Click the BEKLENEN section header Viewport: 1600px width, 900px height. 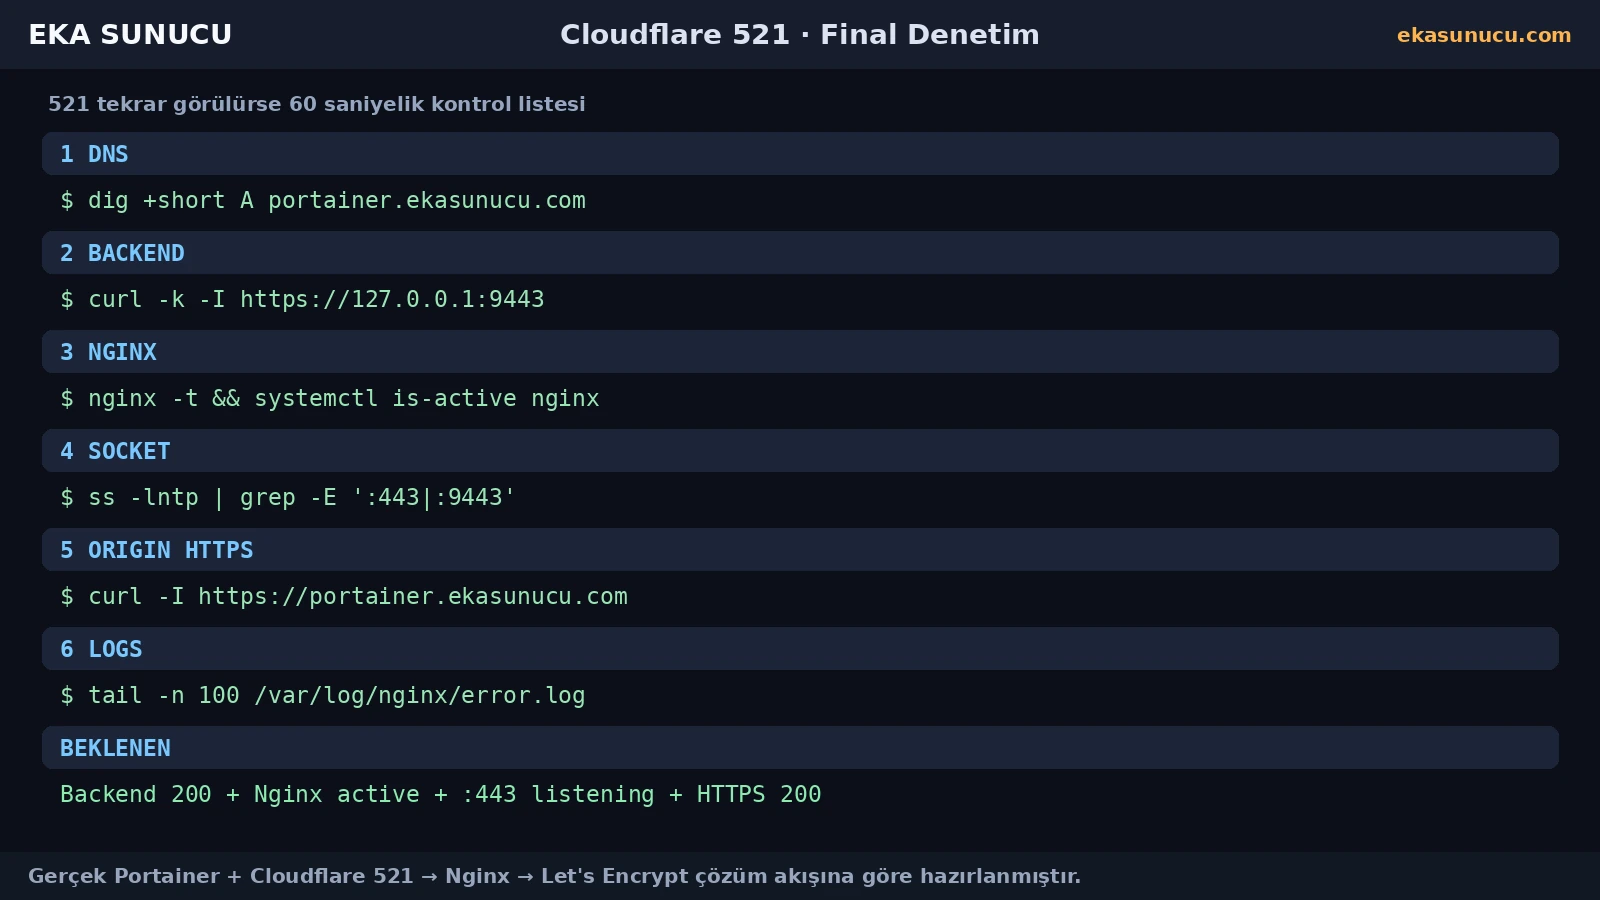pyautogui.click(x=800, y=748)
